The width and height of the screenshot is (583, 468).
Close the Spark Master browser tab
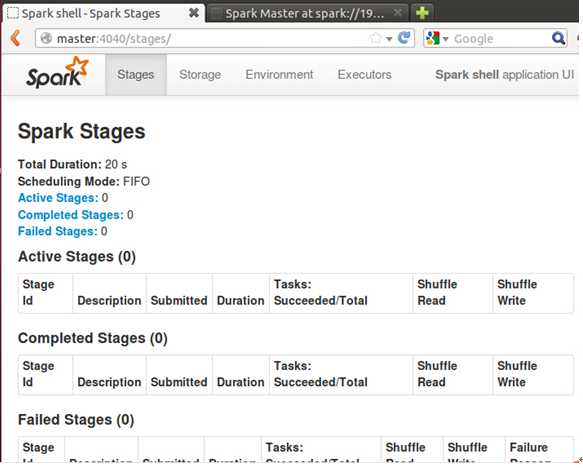click(397, 13)
